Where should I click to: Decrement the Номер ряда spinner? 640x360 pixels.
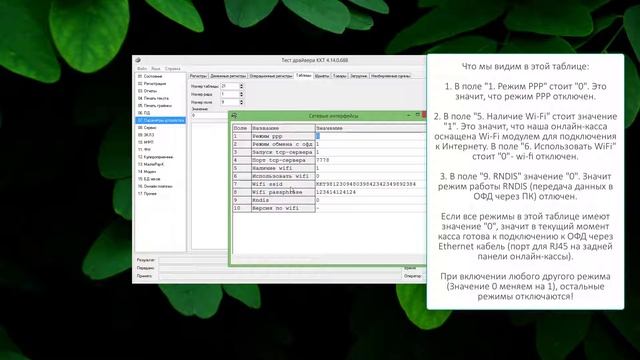241,96
